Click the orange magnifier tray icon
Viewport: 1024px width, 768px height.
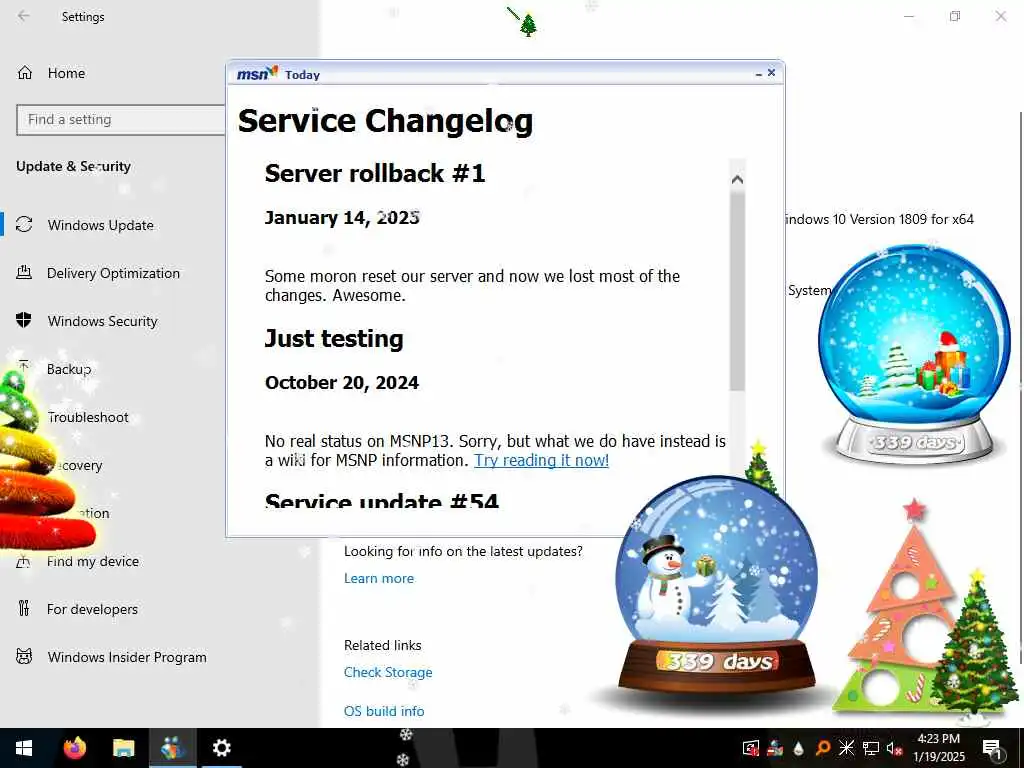pos(823,748)
